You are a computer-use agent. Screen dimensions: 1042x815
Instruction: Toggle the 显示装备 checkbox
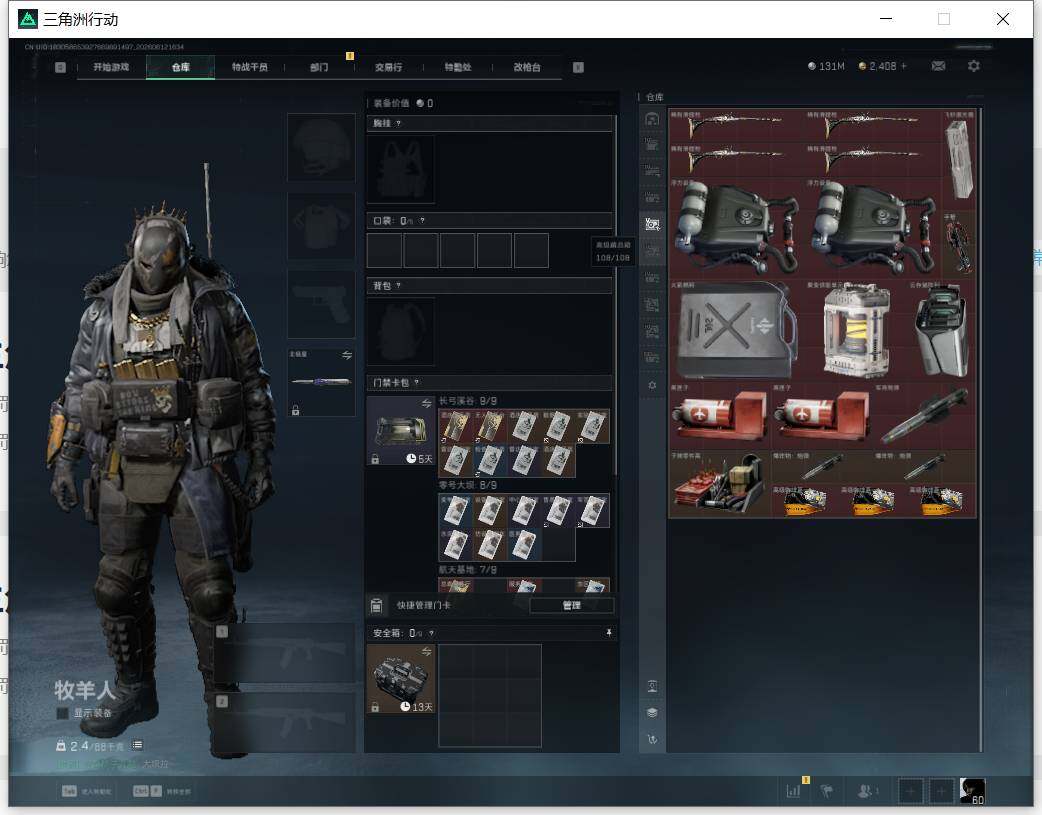(x=62, y=713)
